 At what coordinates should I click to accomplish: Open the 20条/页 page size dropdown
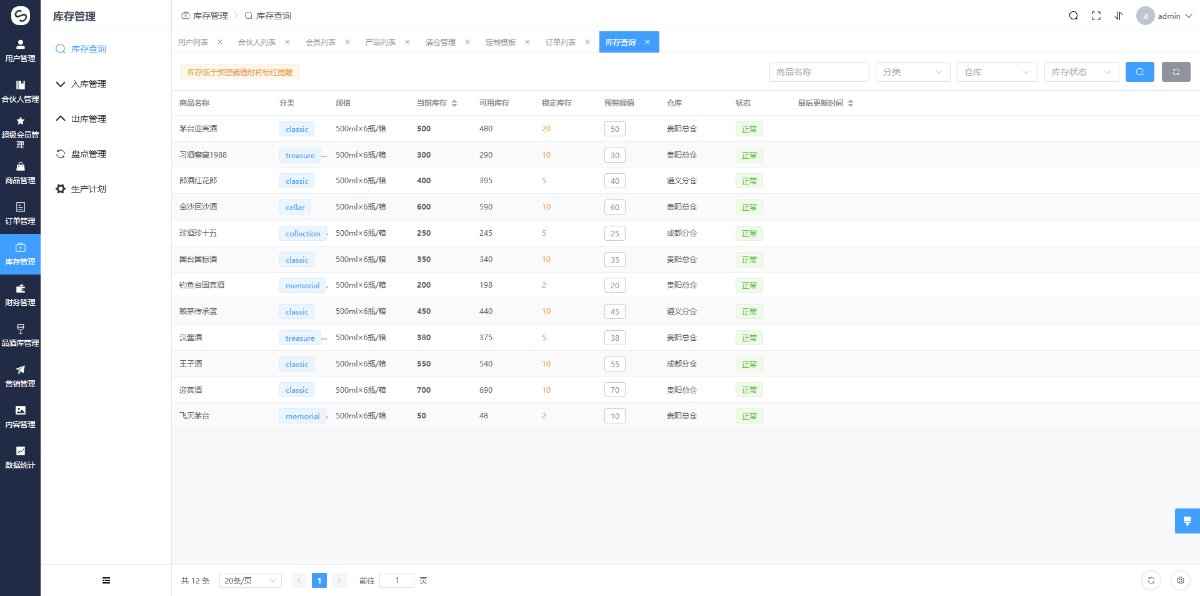250,580
